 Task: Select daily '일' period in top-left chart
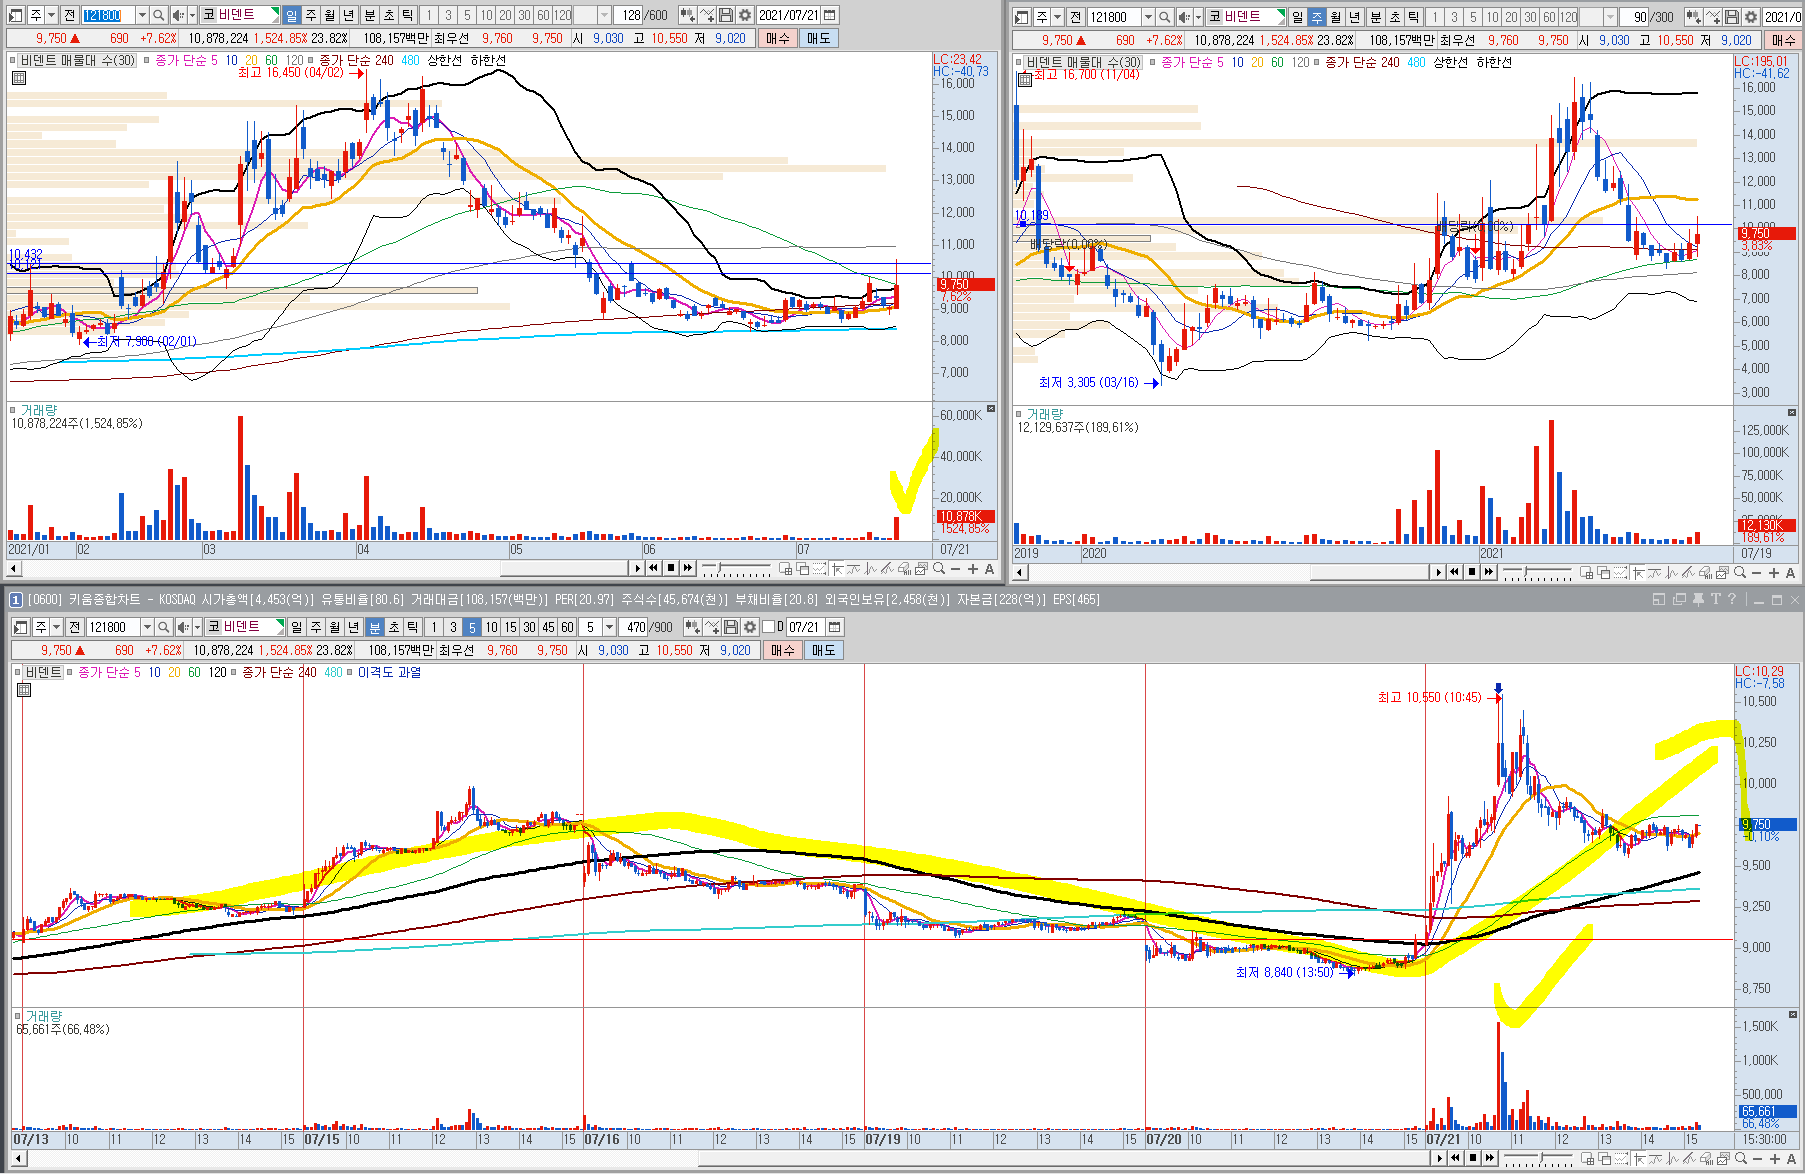[x=291, y=15]
